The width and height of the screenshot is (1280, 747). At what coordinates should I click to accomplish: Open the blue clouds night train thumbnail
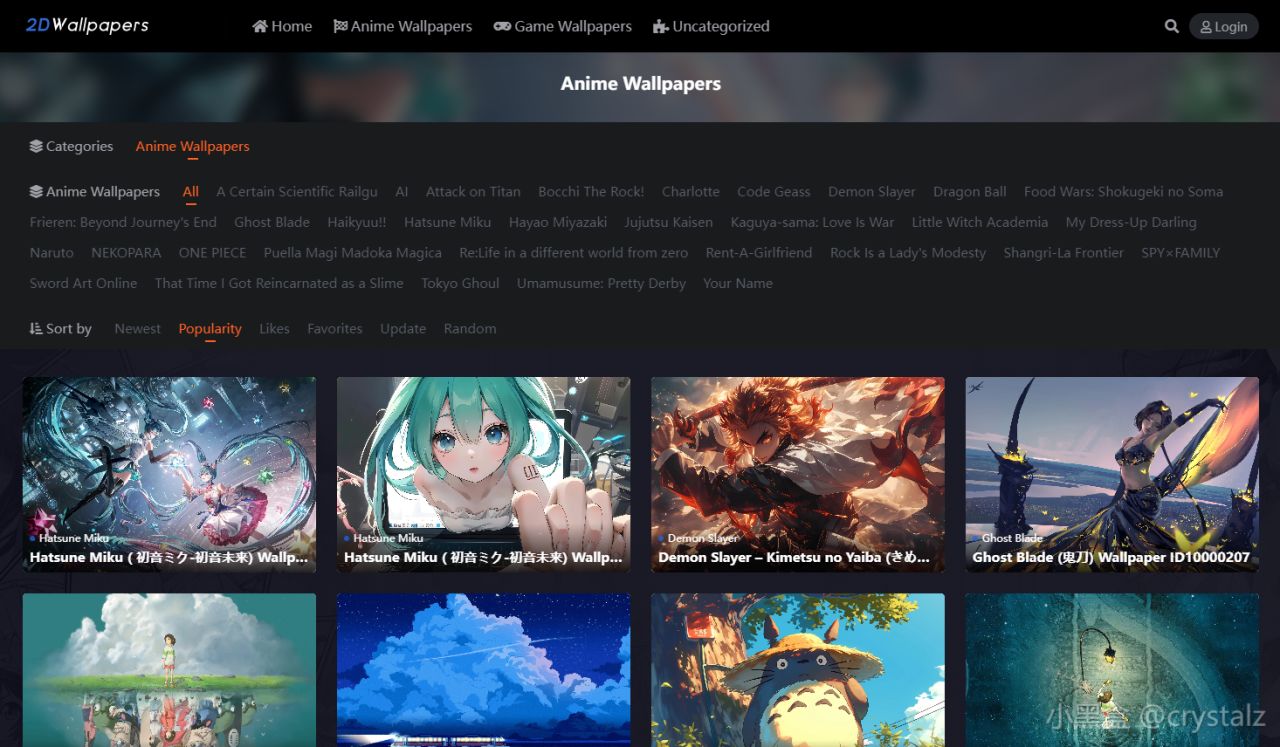point(483,670)
